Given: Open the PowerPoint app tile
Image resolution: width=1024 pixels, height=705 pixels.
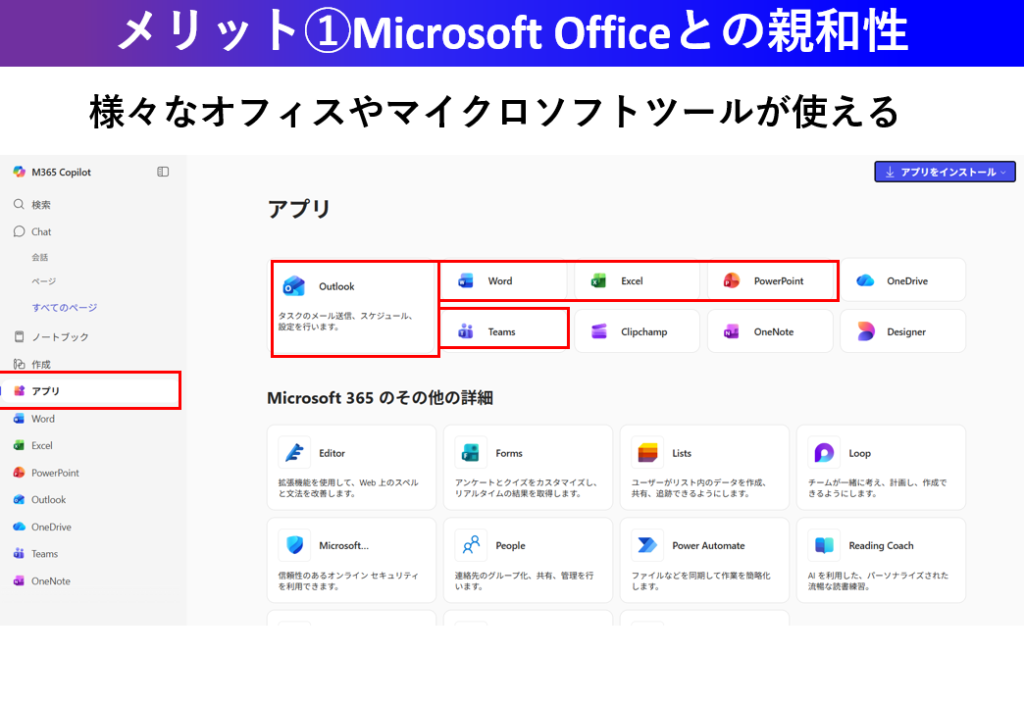Looking at the screenshot, I should pyautogui.click(x=769, y=281).
